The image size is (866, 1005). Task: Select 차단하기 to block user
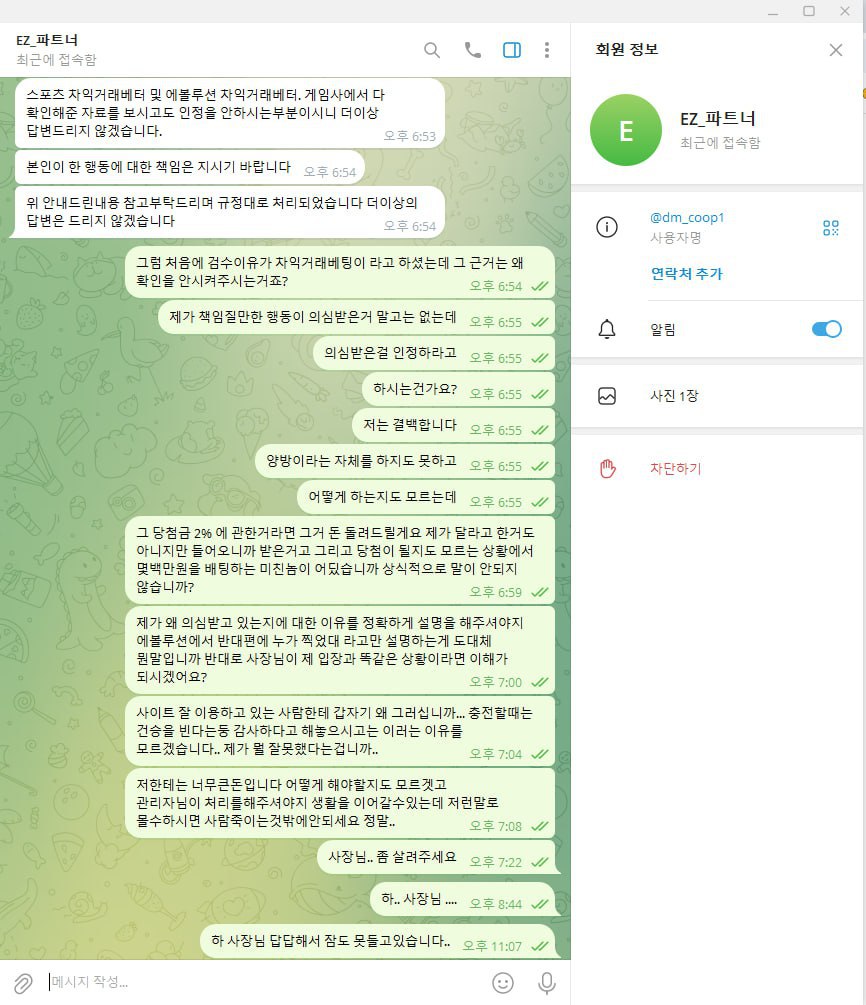click(676, 469)
